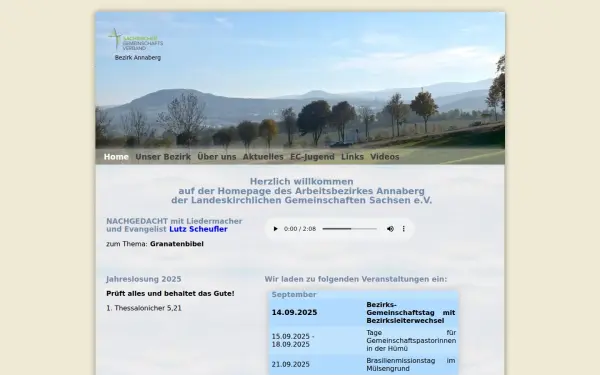Open the audio player three-dot options menu
Viewport: 600px width, 375px height.
403,229
